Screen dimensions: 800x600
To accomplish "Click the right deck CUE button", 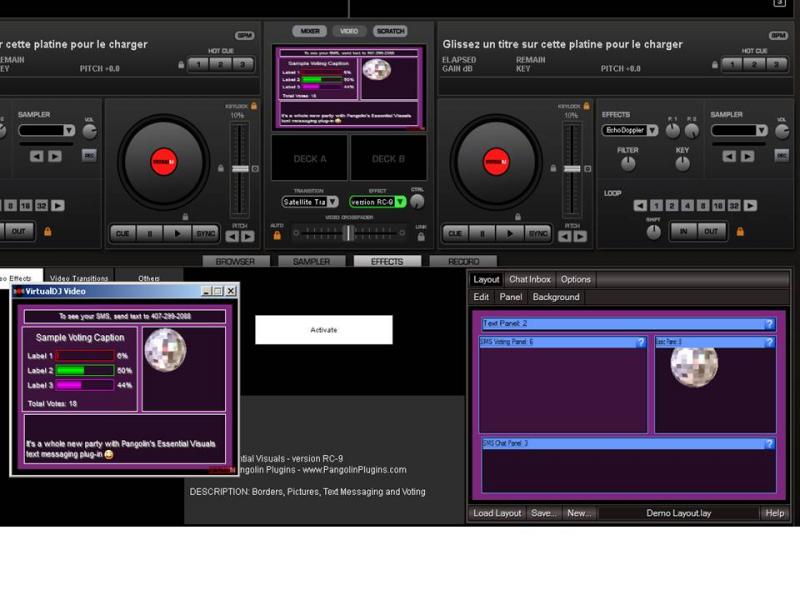I will coord(456,233).
